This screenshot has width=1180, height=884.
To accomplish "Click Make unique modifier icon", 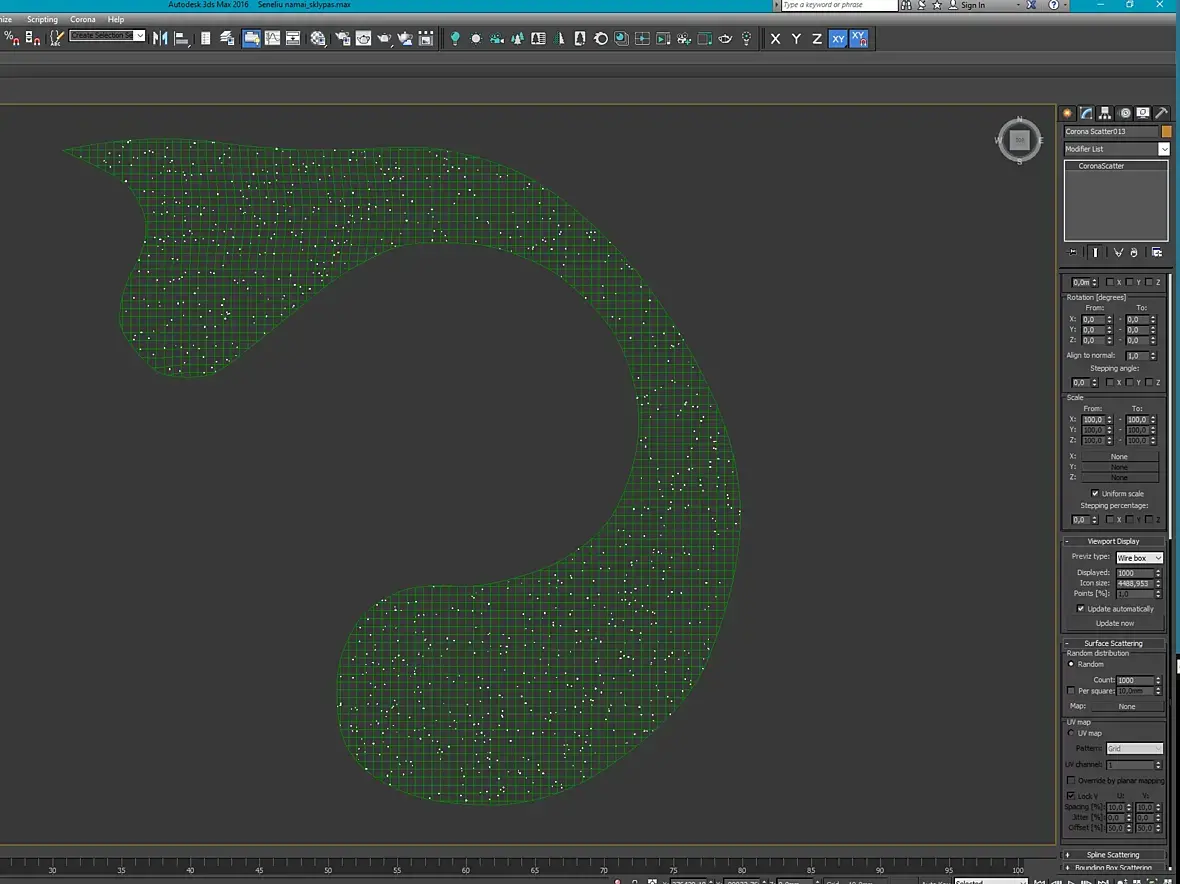I will (1118, 252).
